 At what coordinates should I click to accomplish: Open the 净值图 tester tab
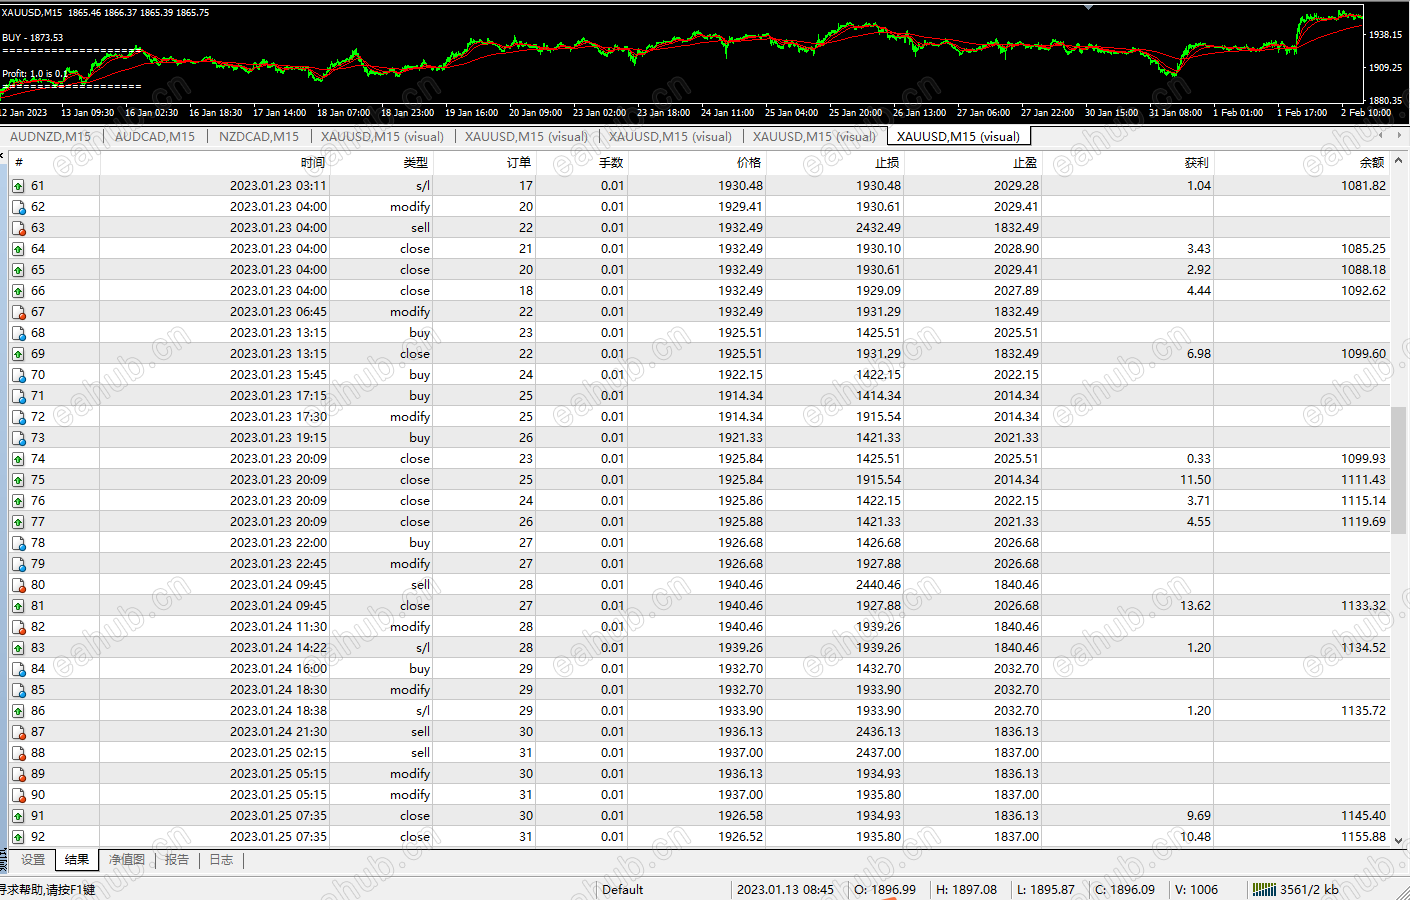pos(127,860)
